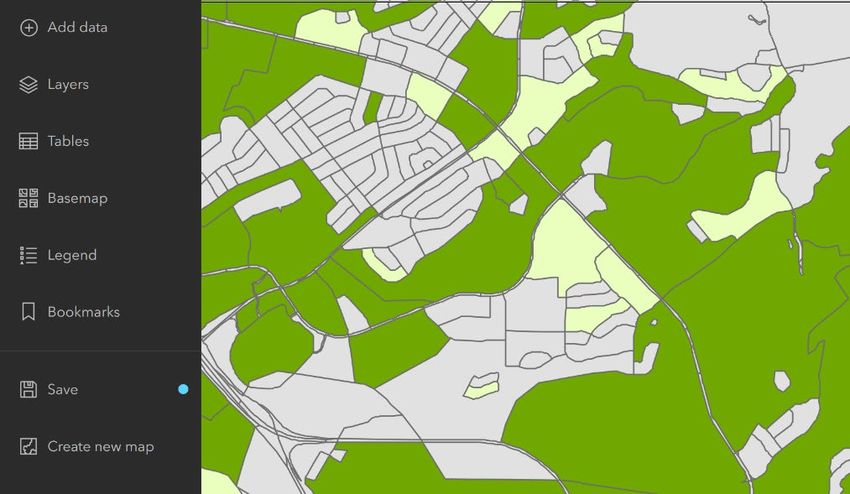Open the Basemap gallery icon
Viewport: 850px width, 494px height.
(x=29, y=198)
